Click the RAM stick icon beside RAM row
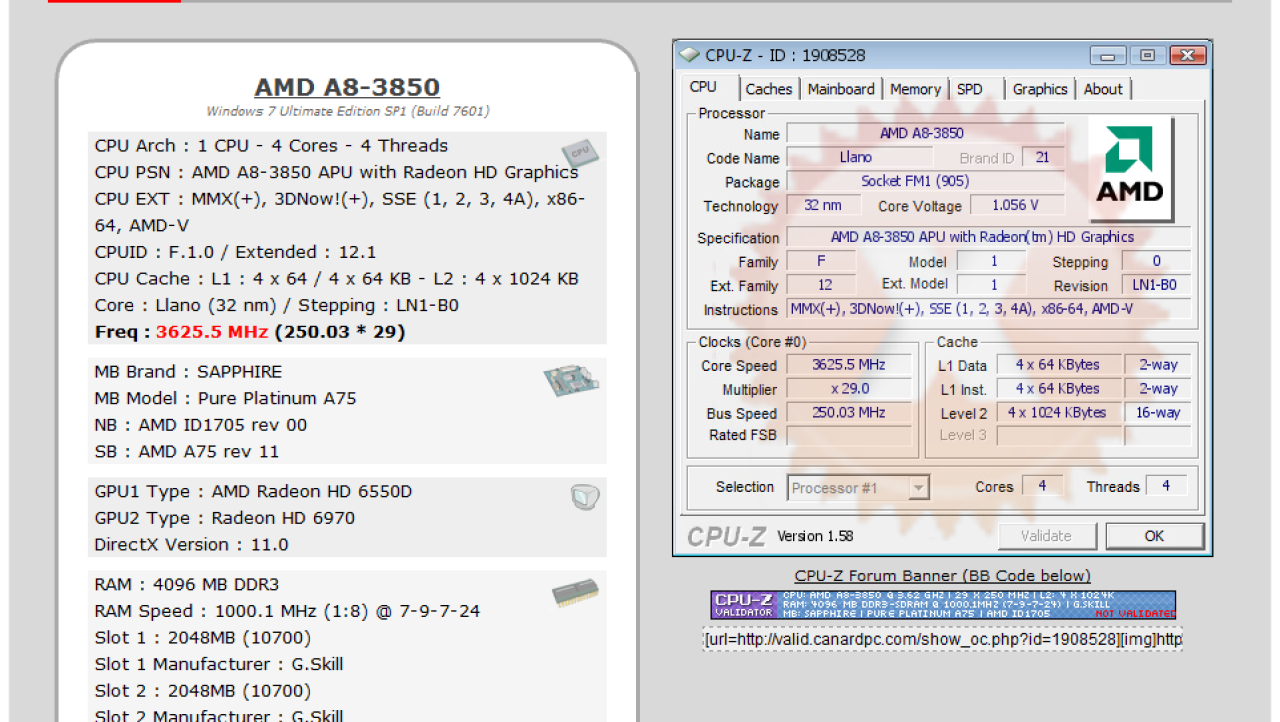1280x722 pixels. (x=575, y=593)
